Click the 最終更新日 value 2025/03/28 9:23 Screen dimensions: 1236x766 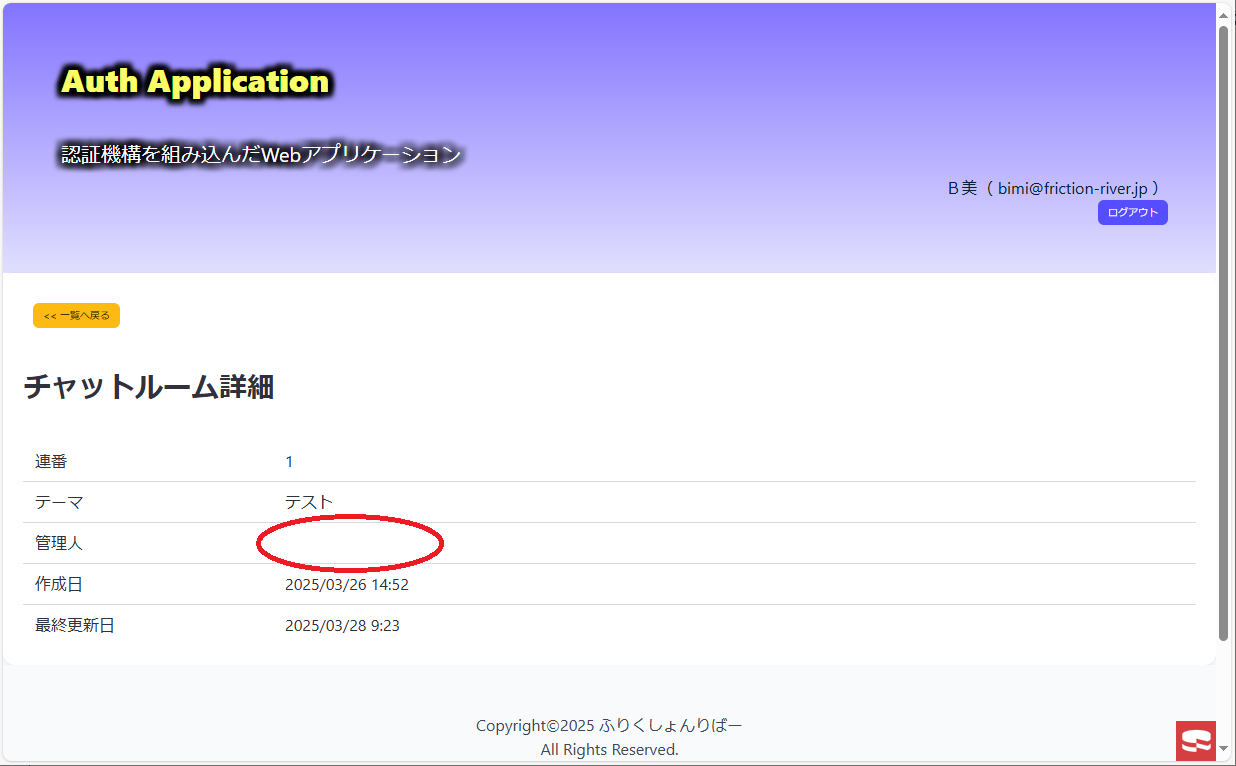pos(342,626)
